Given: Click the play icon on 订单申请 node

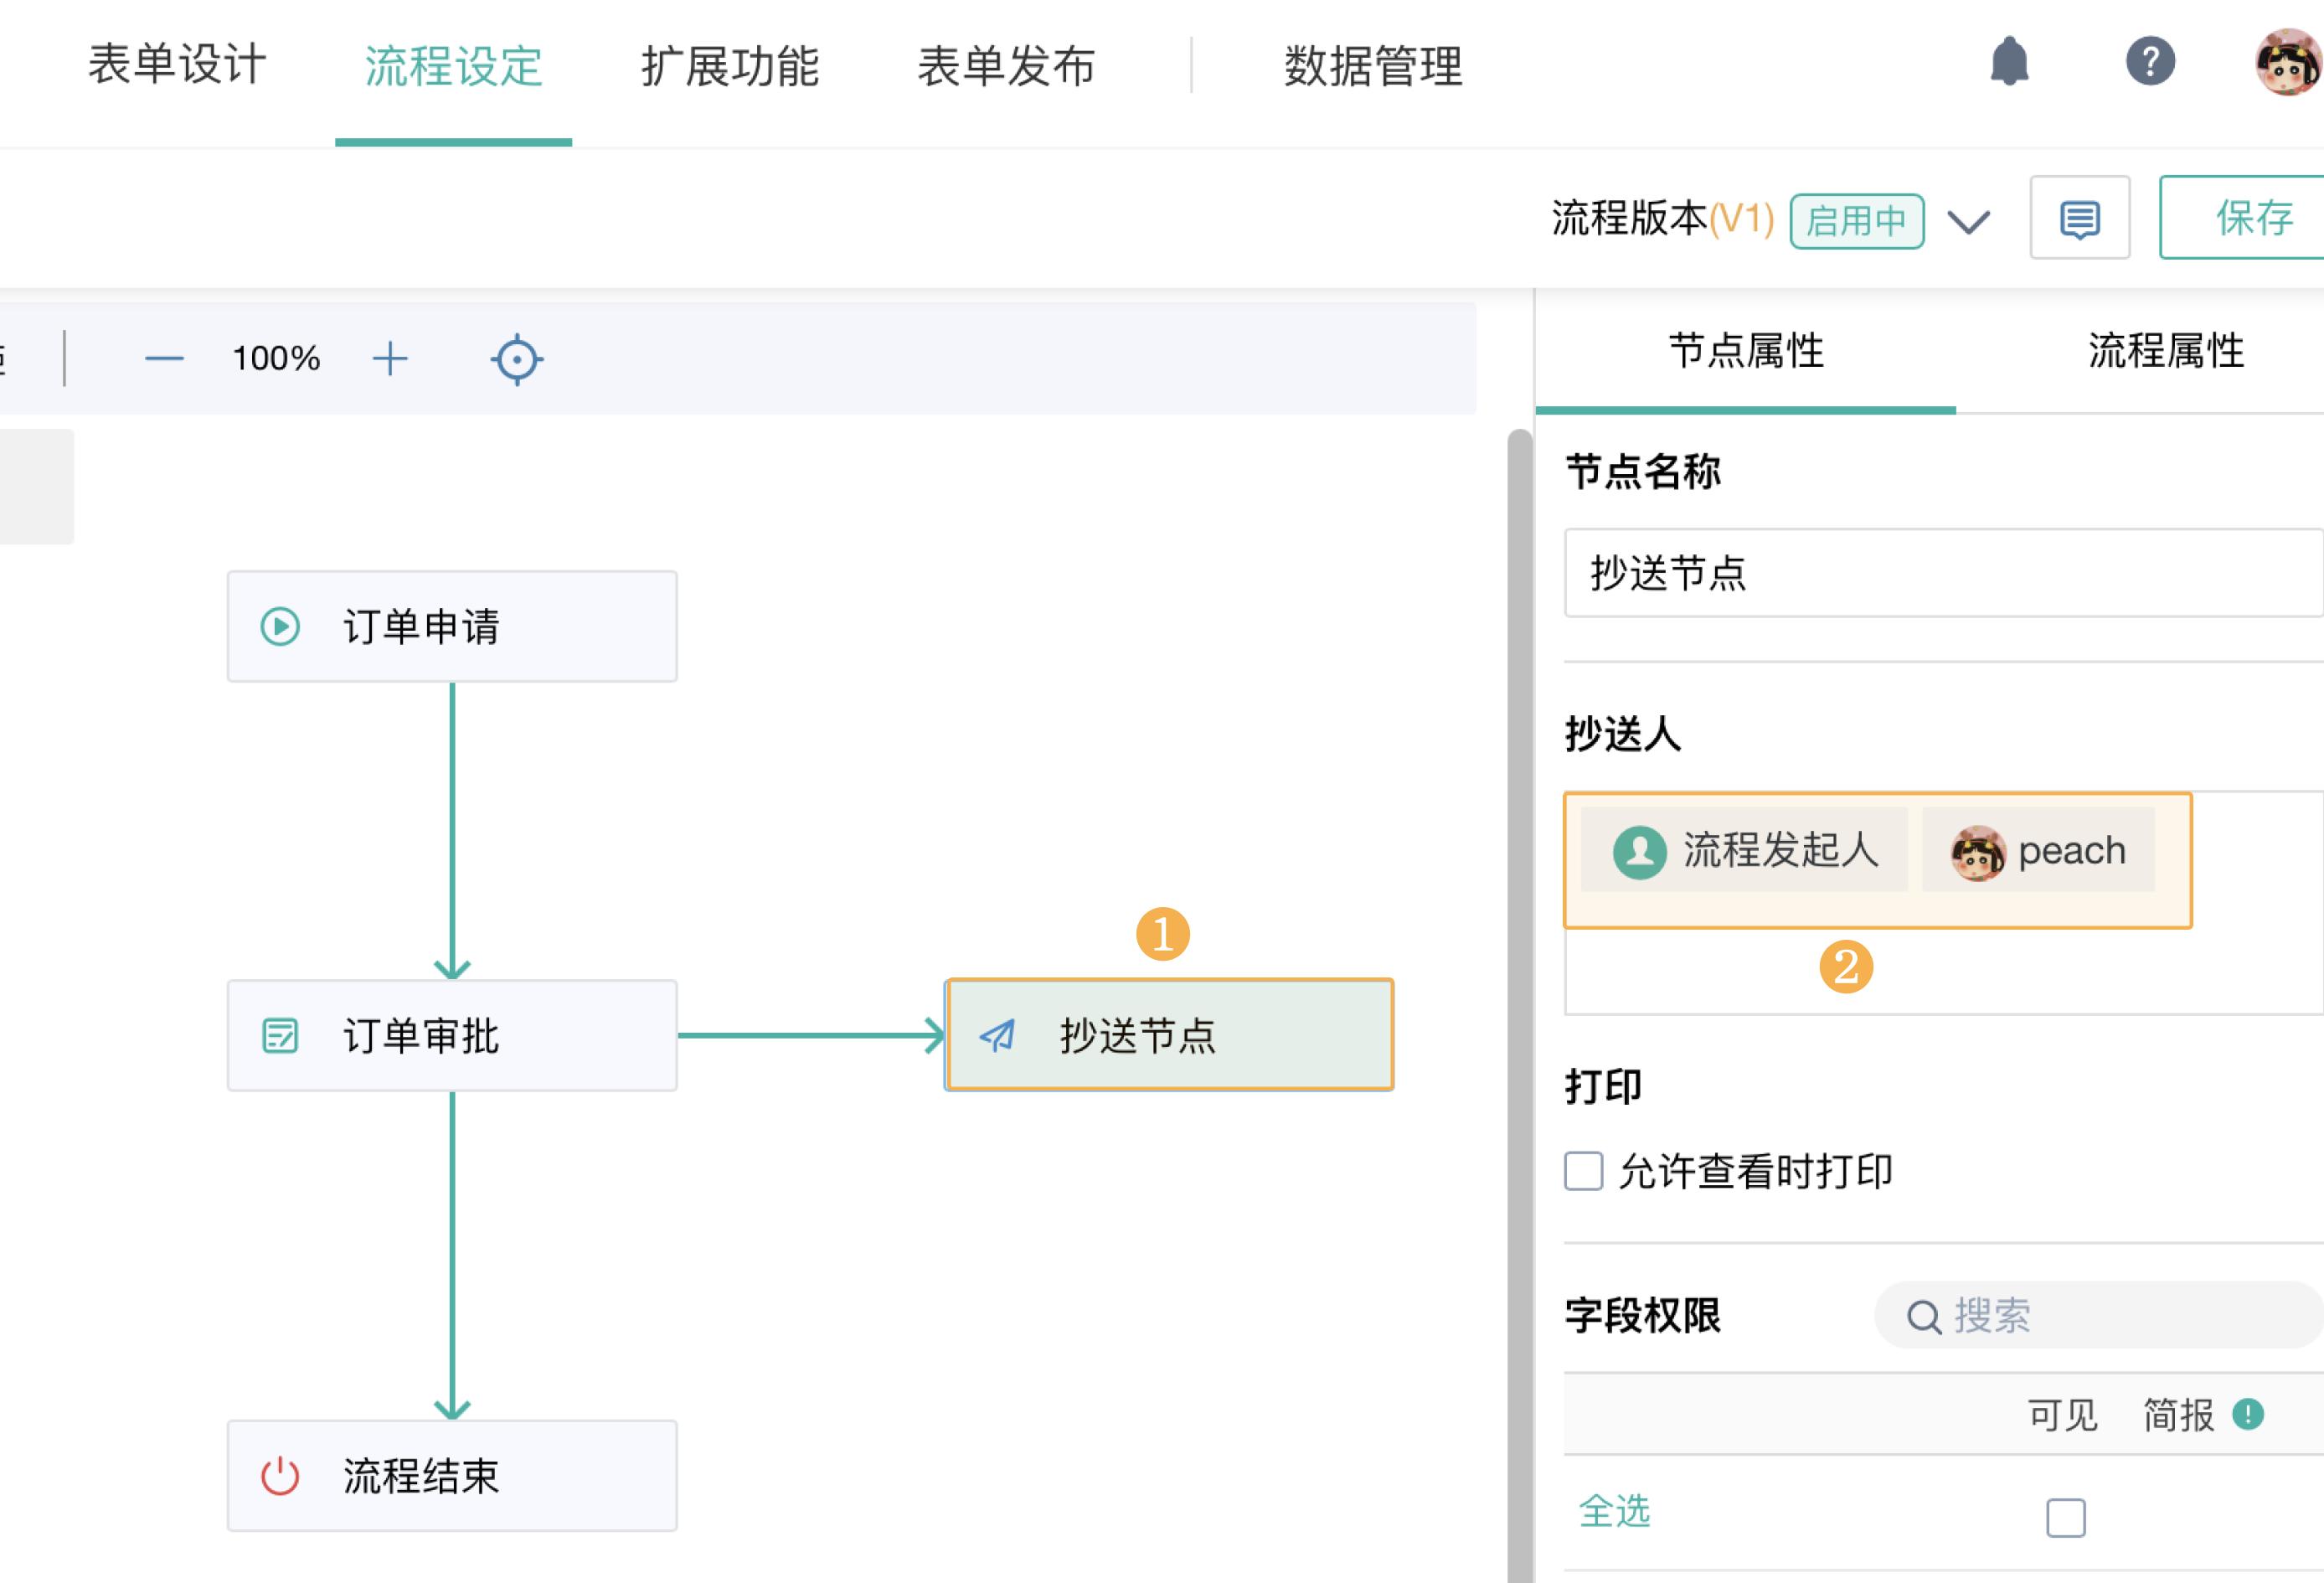Looking at the screenshot, I should click(281, 627).
